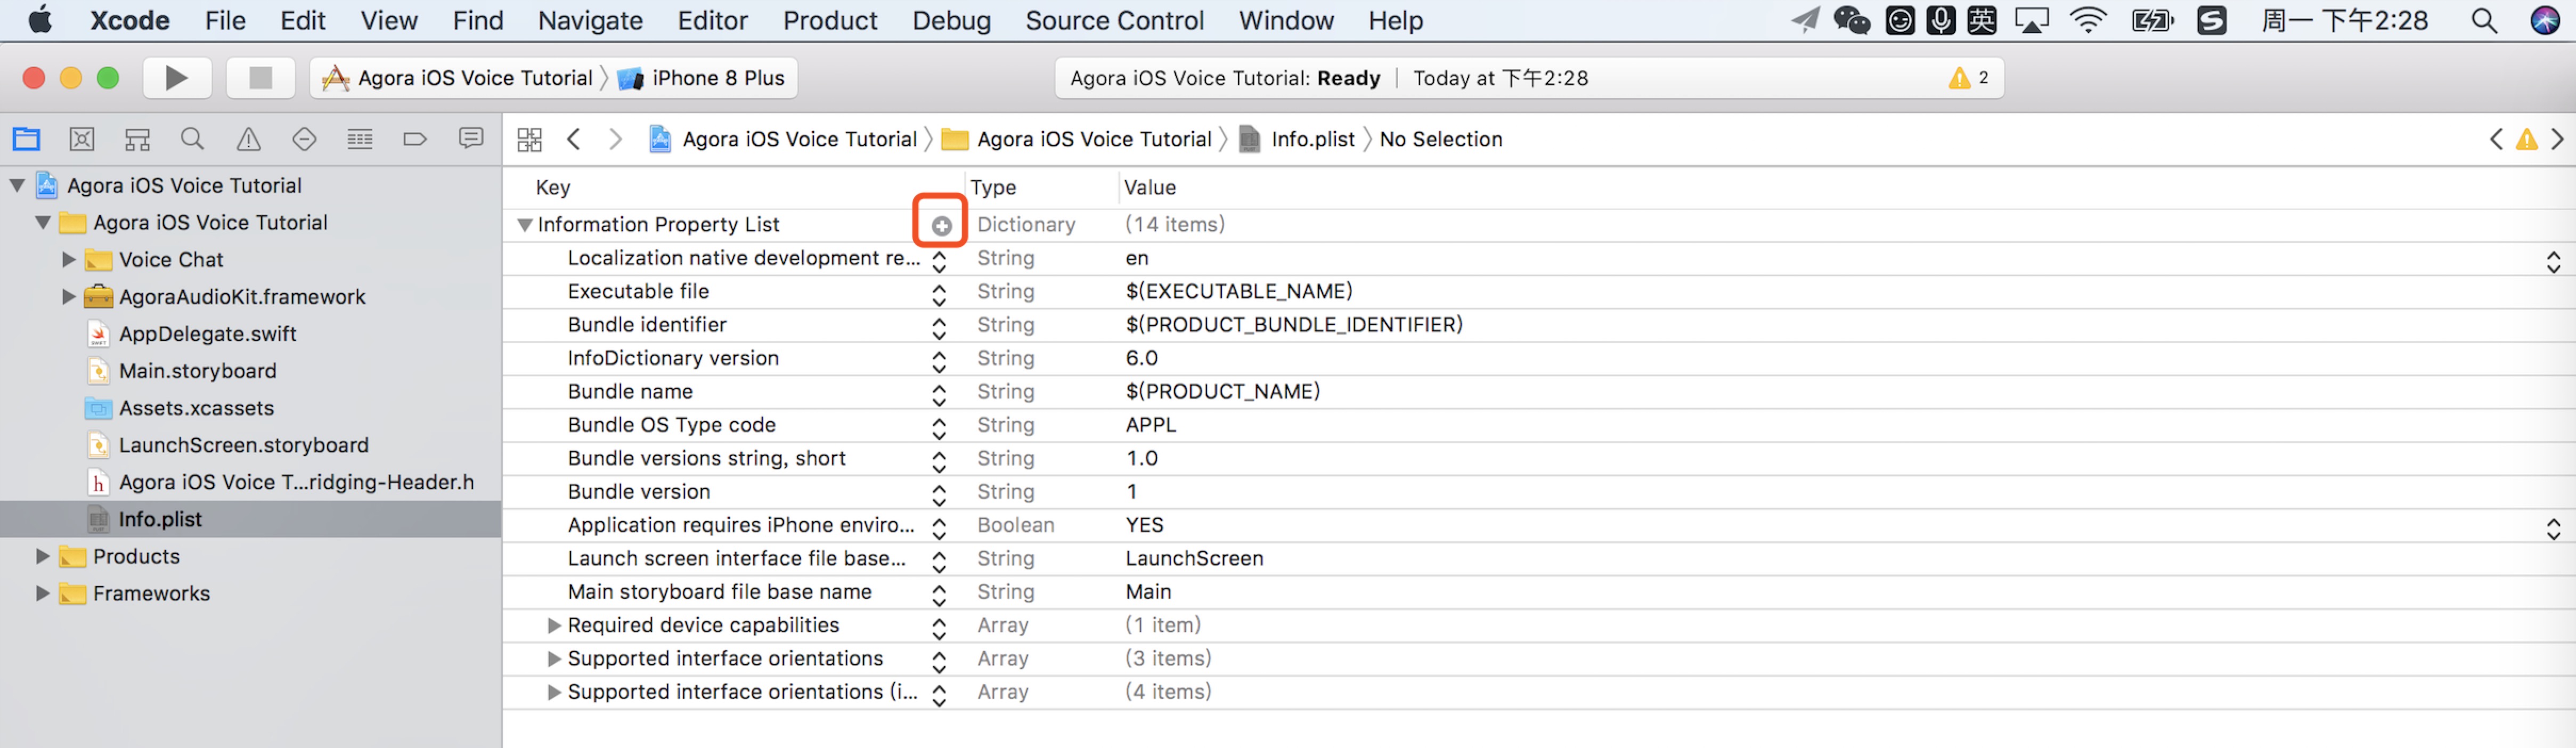Select Agora iOS Voice Tutorial scheme
The image size is (2576, 748).
click(x=458, y=78)
